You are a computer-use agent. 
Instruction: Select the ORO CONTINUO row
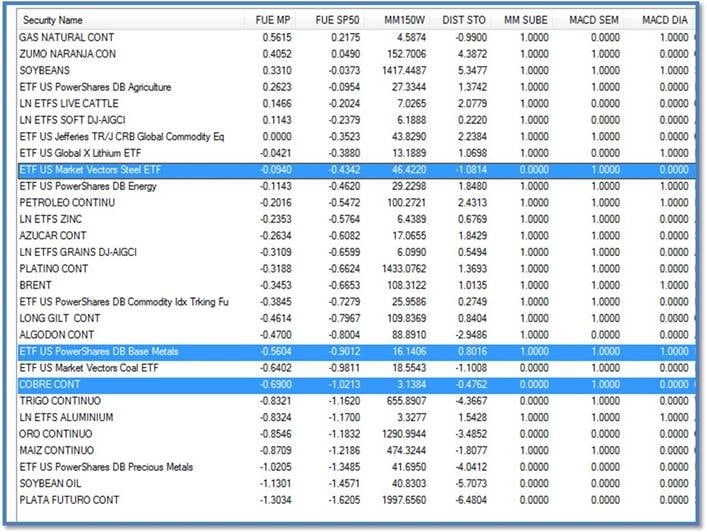[x=356, y=434]
